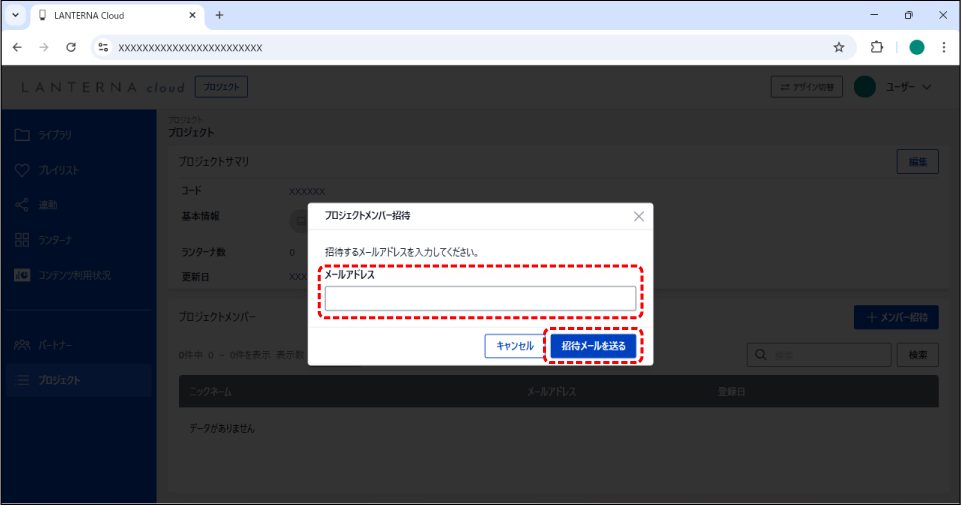Open Chrome's three-dot menu
This screenshot has height=505, width=961.
tap(943, 47)
